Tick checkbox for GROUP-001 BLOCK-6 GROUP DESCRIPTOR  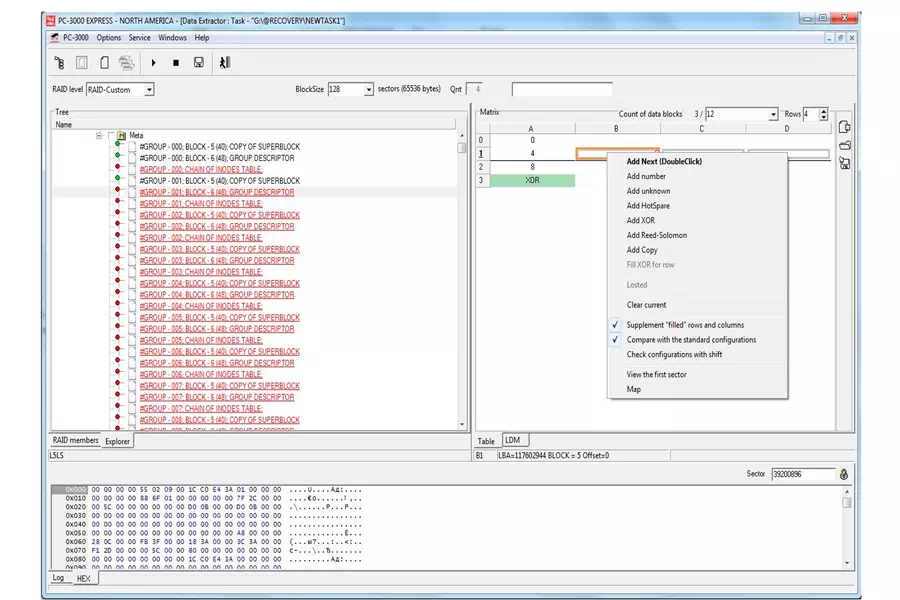[133, 192]
